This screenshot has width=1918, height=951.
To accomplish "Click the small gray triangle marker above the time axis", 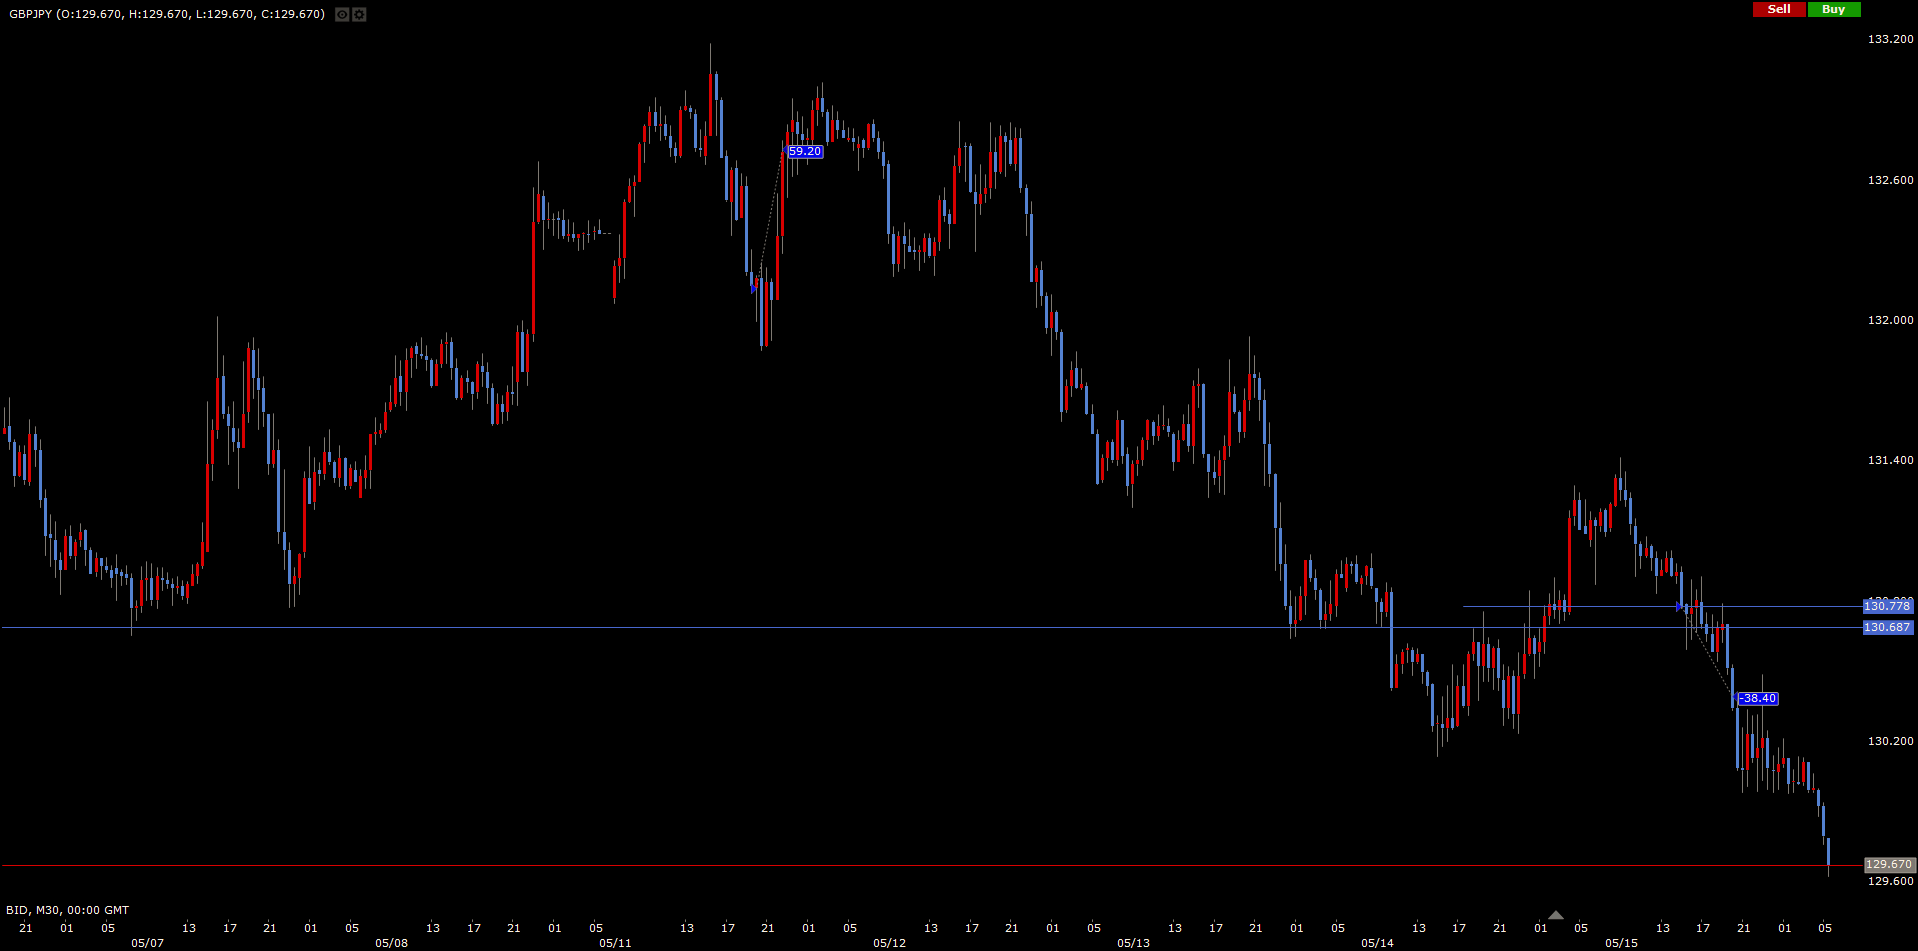I will 1555,915.
